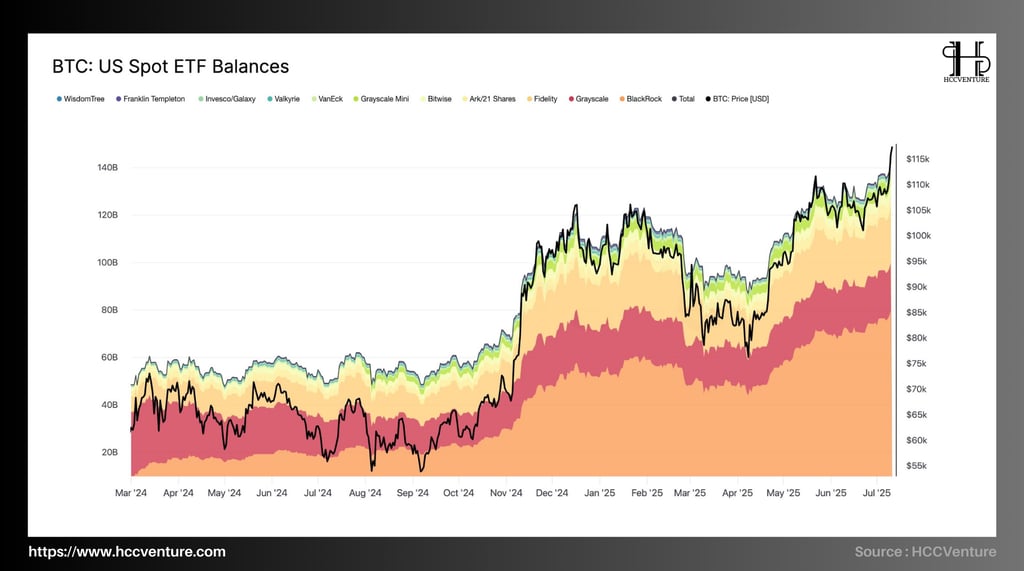Click the 120B left axis label

click(108, 215)
